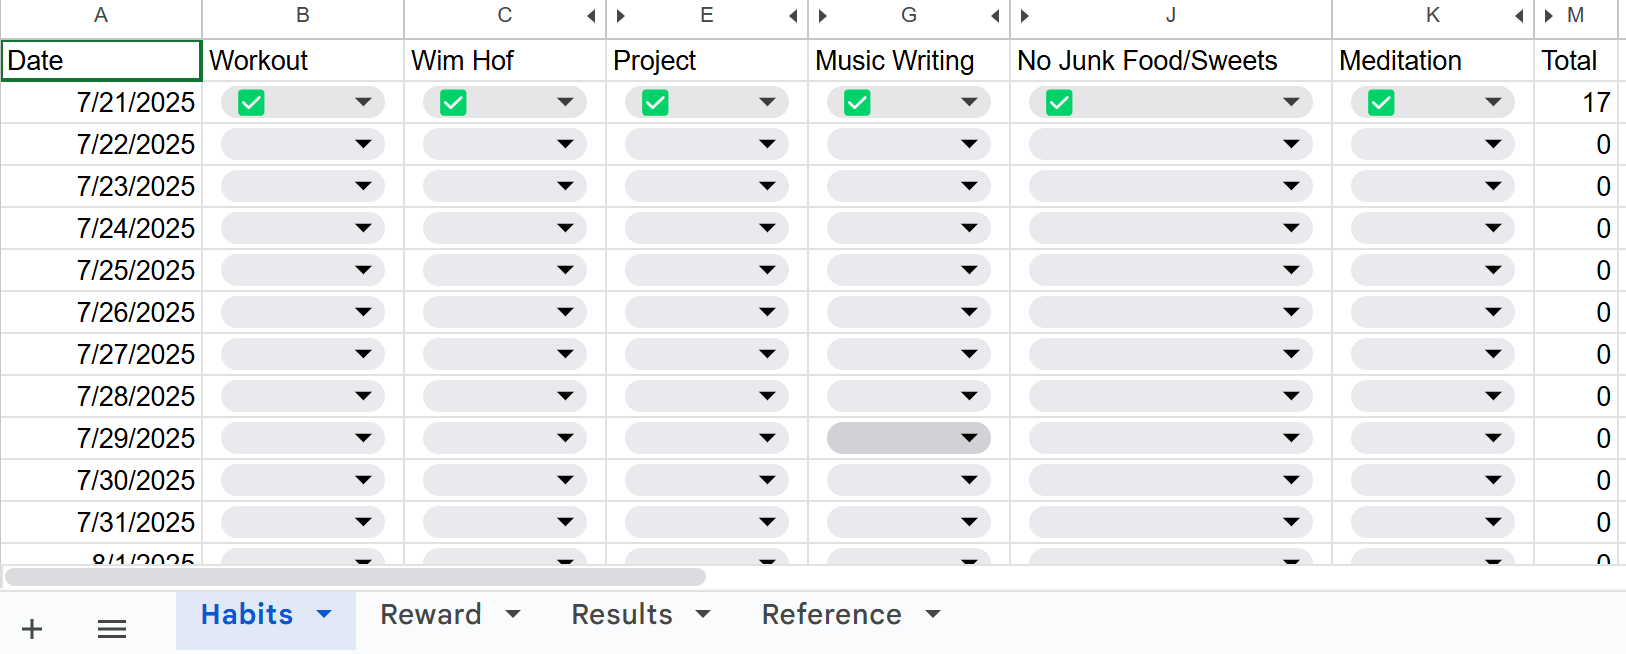Add a new sheet with plus icon

(32, 629)
